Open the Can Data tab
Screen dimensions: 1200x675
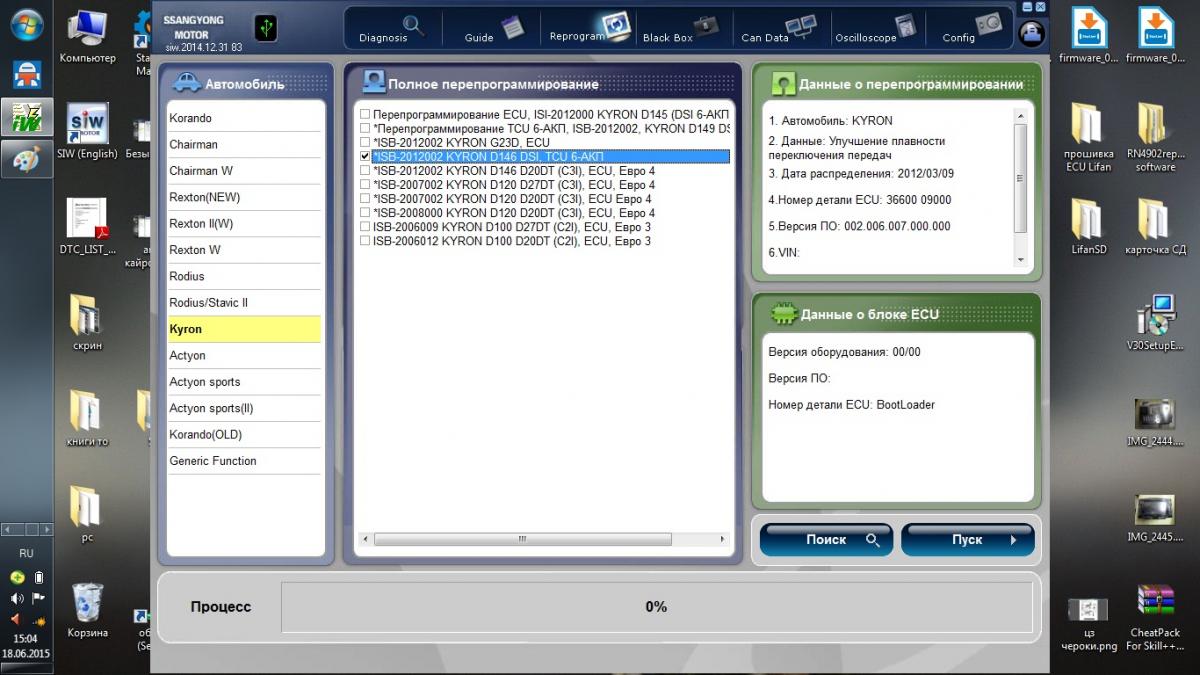(x=779, y=28)
